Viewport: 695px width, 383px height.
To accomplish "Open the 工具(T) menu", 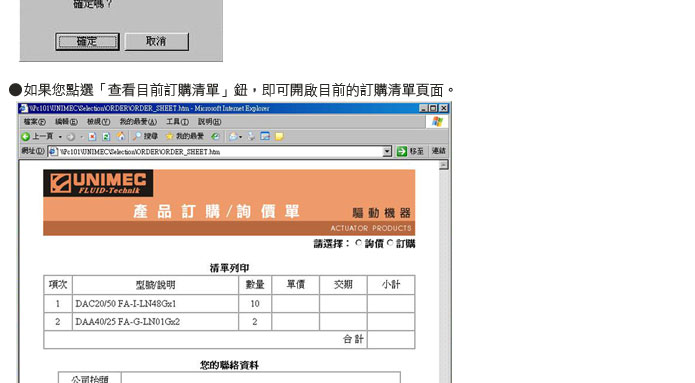I will [x=177, y=121].
